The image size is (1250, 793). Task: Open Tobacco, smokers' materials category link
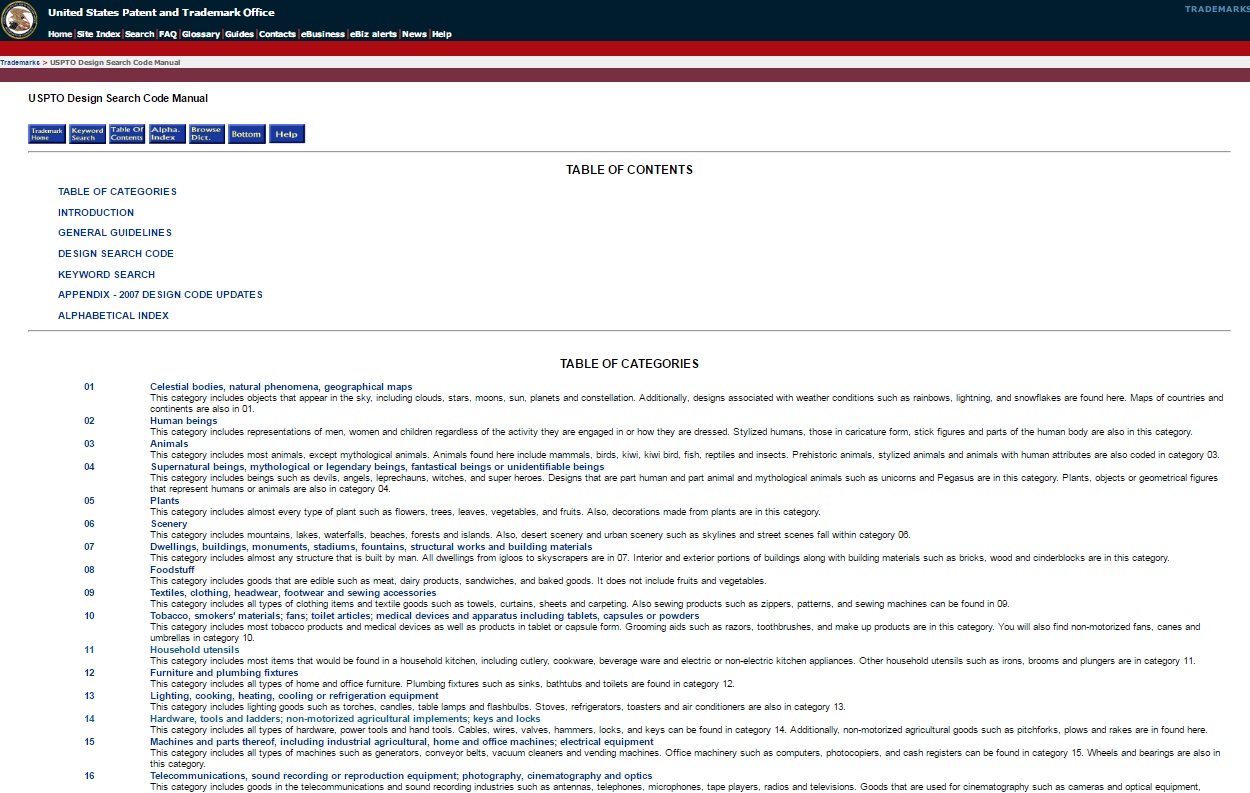pos(425,616)
